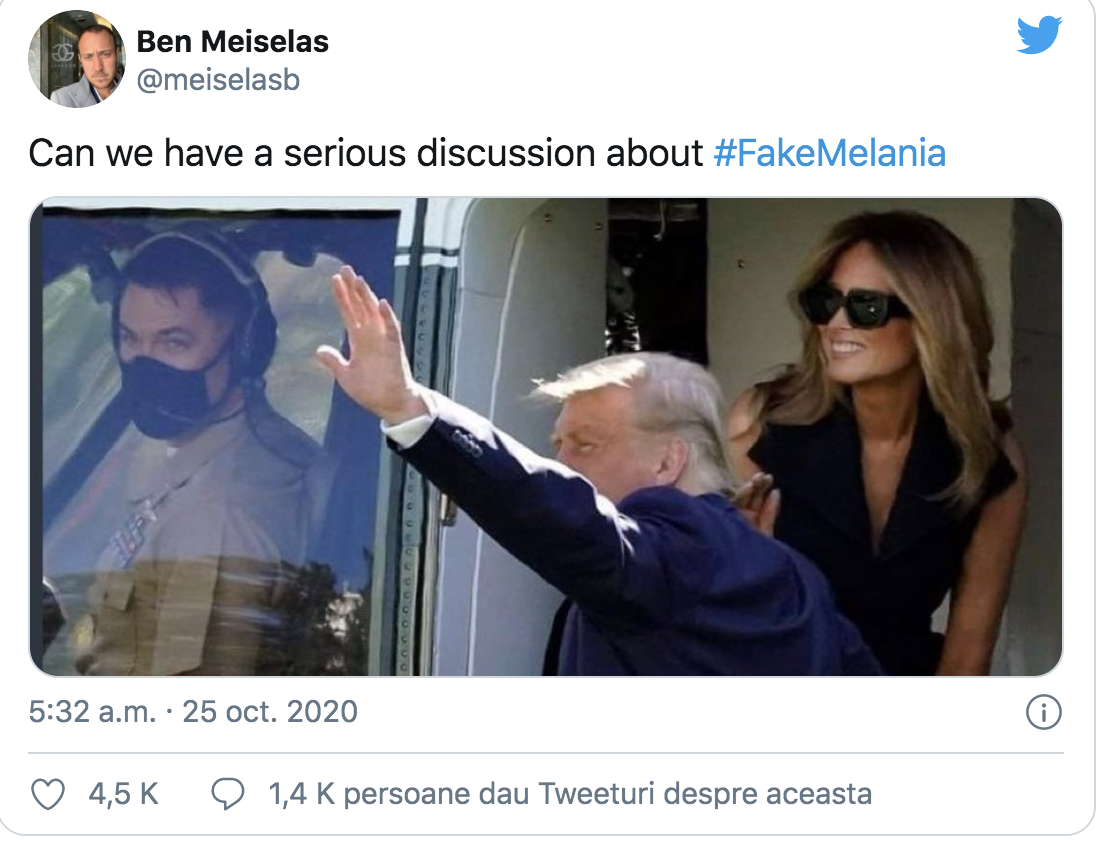Click the "Ben Meiselas" display name
The height and width of the screenshot is (850, 1118).
[x=232, y=42]
